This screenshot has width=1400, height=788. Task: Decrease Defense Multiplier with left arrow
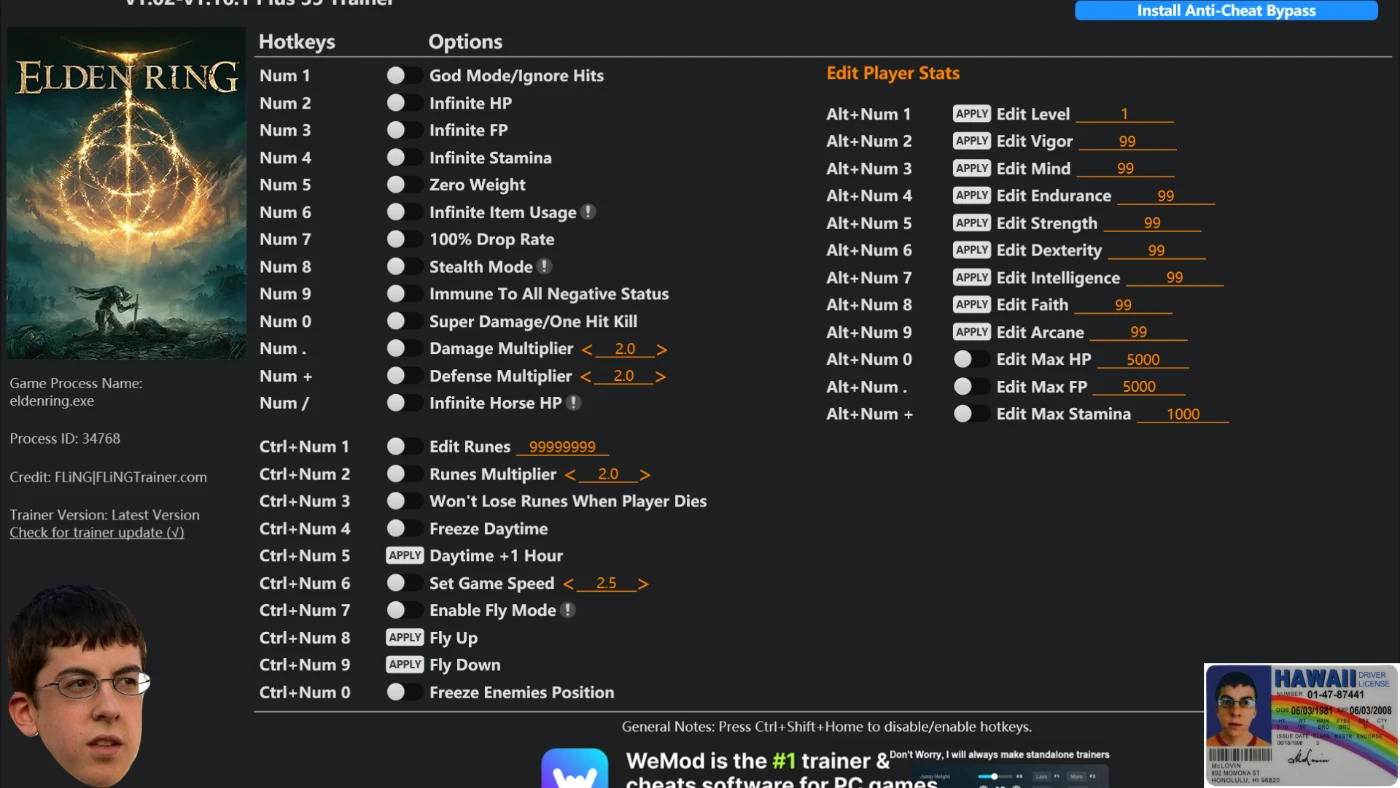(x=586, y=377)
